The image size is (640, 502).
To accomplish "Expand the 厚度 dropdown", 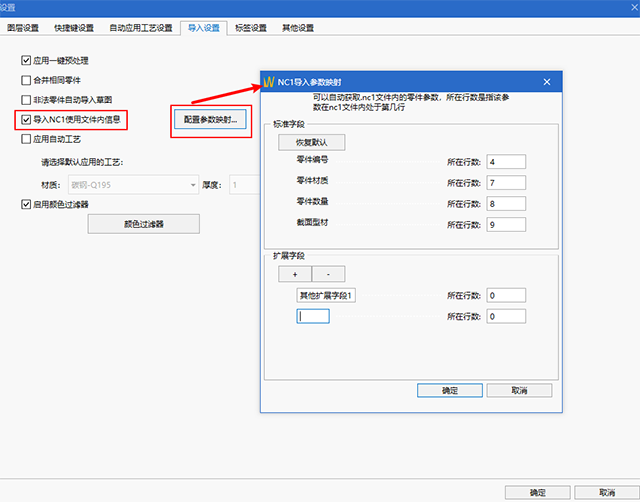I will (x=245, y=184).
